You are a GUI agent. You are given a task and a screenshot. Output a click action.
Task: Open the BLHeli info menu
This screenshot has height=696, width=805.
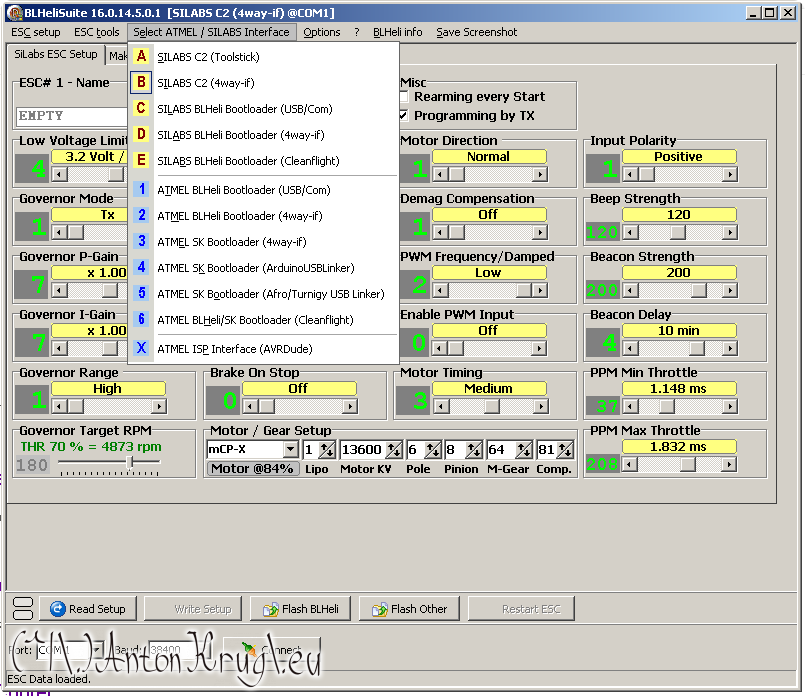click(397, 32)
